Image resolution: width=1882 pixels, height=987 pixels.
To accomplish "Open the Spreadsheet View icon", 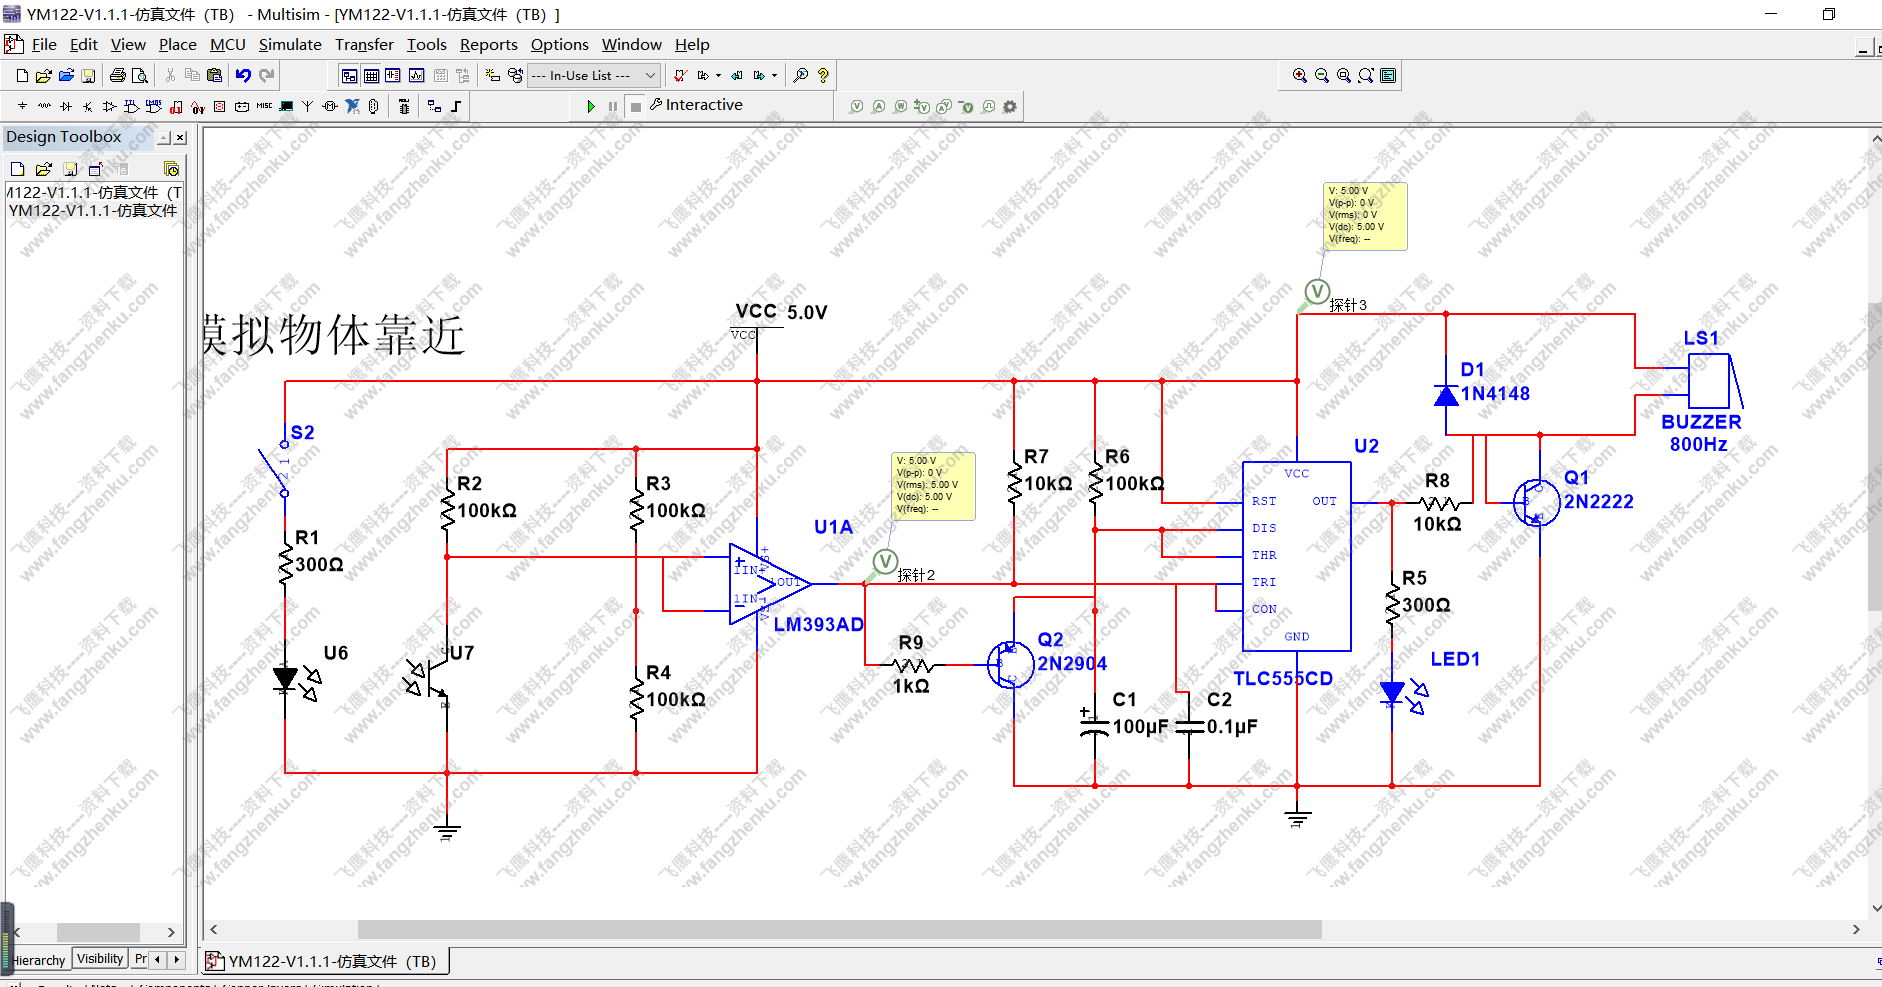I will pyautogui.click(x=371, y=76).
